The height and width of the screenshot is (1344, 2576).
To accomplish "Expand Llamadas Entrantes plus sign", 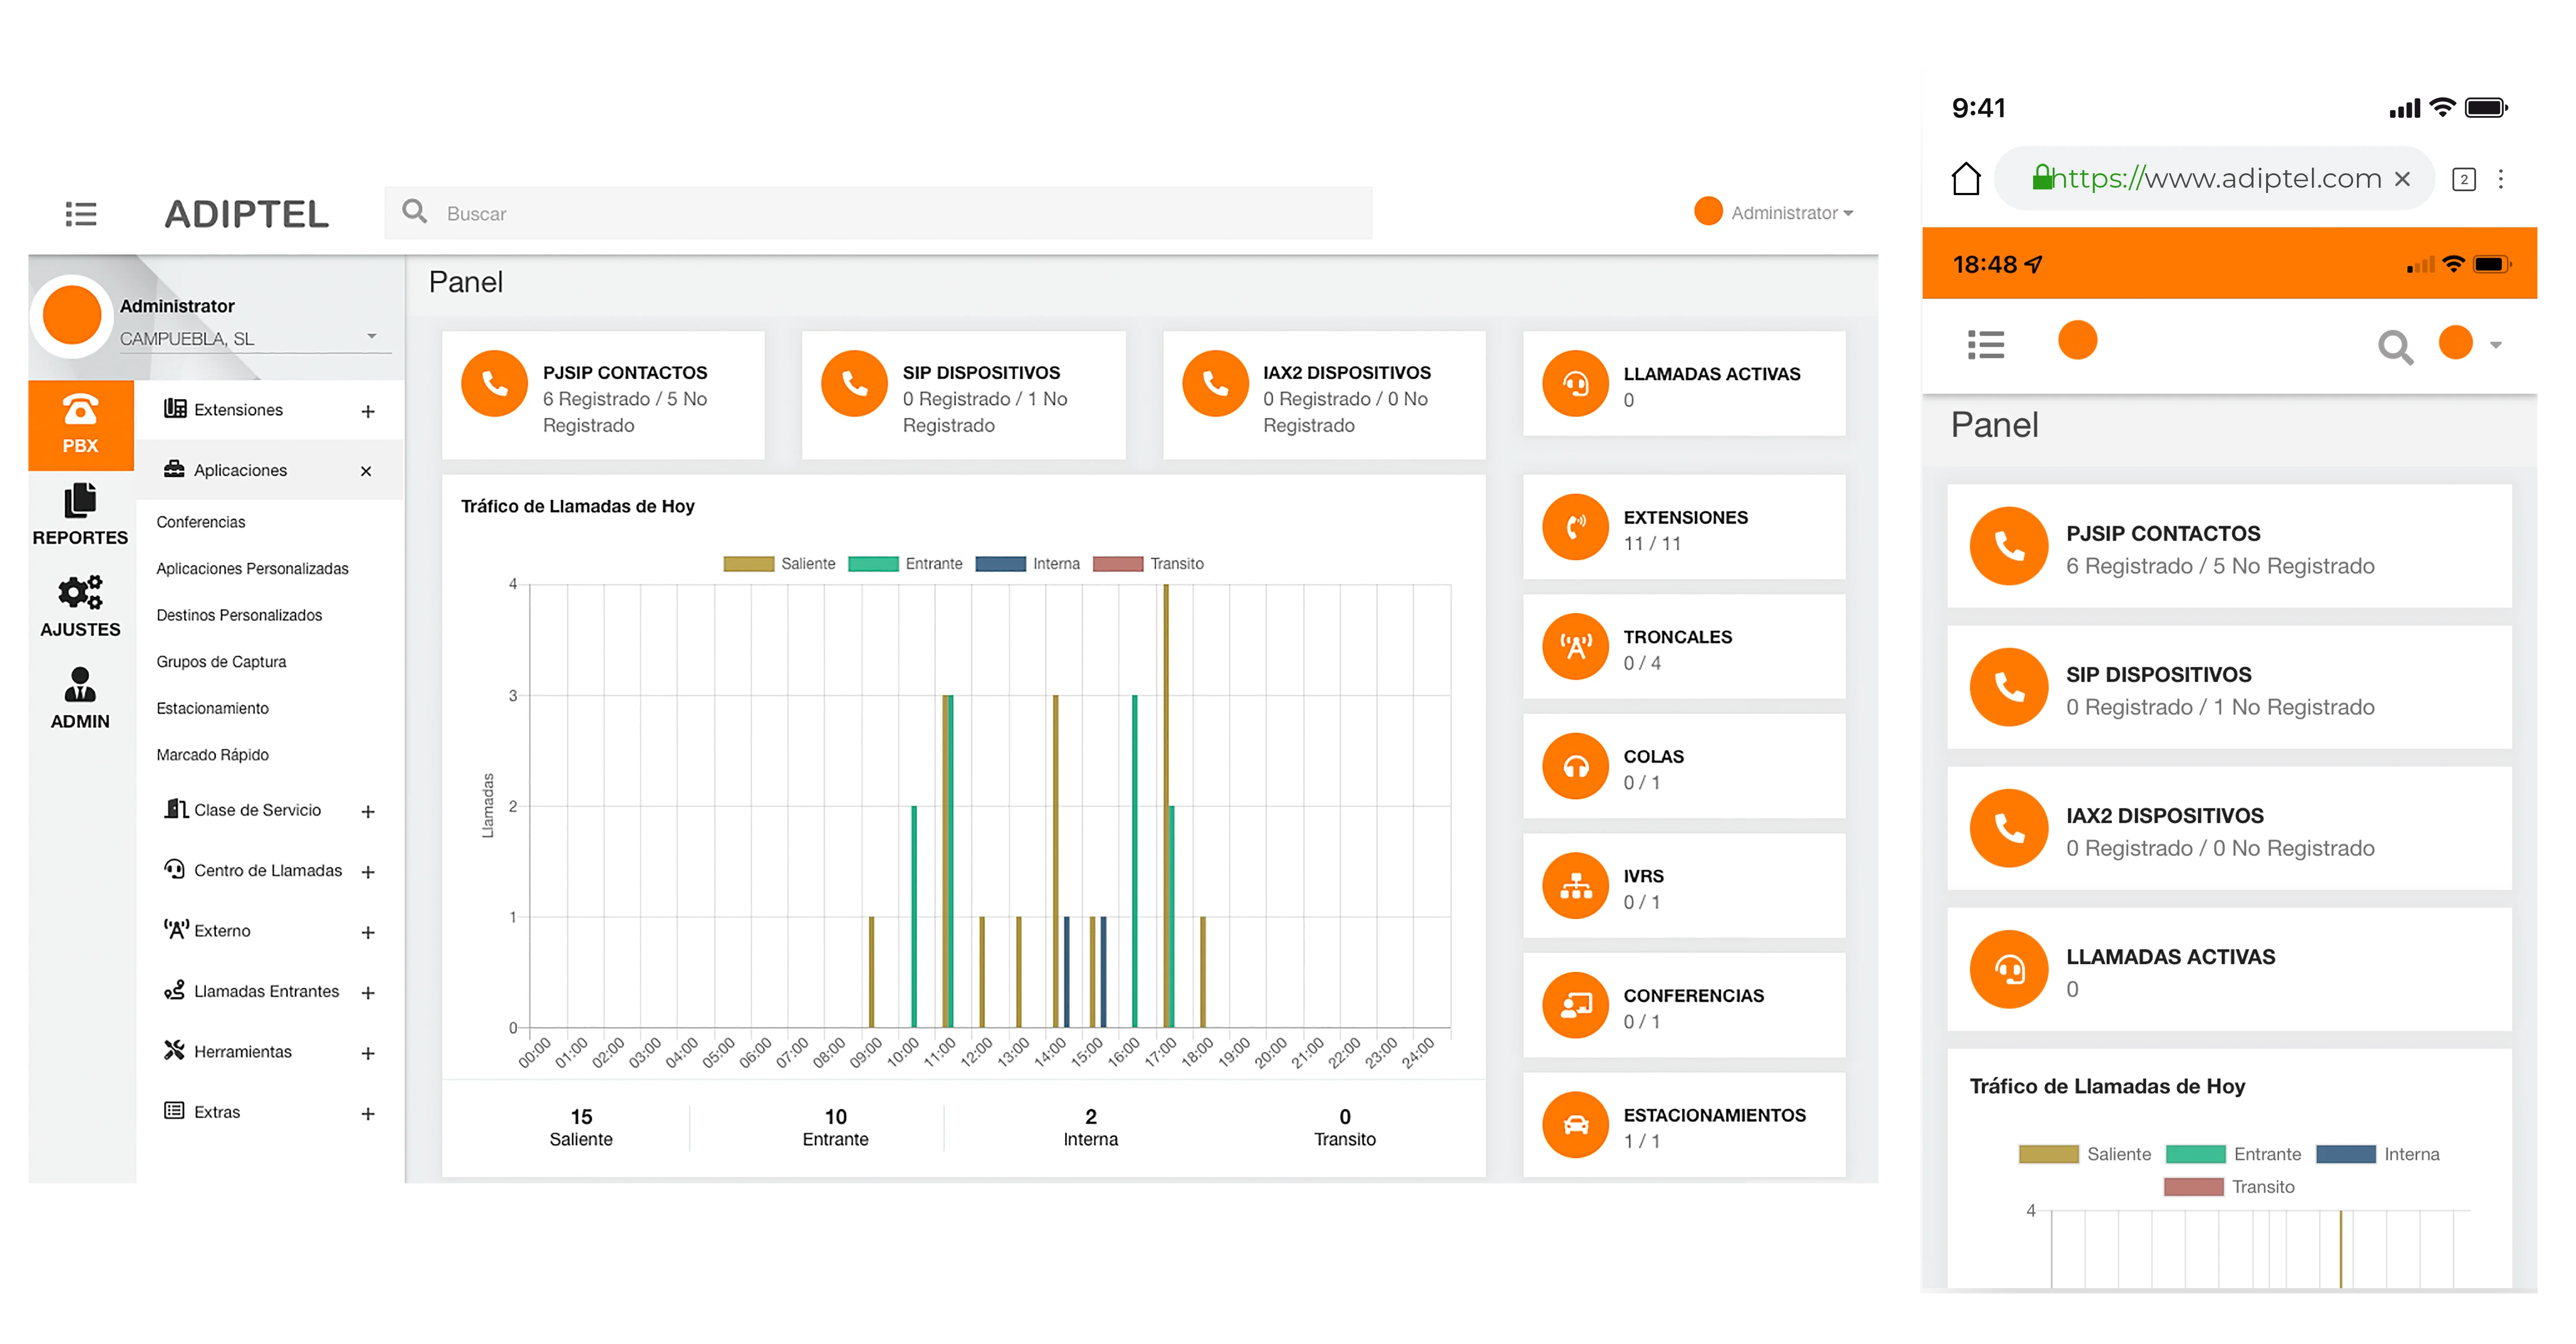I will [368, 993].
